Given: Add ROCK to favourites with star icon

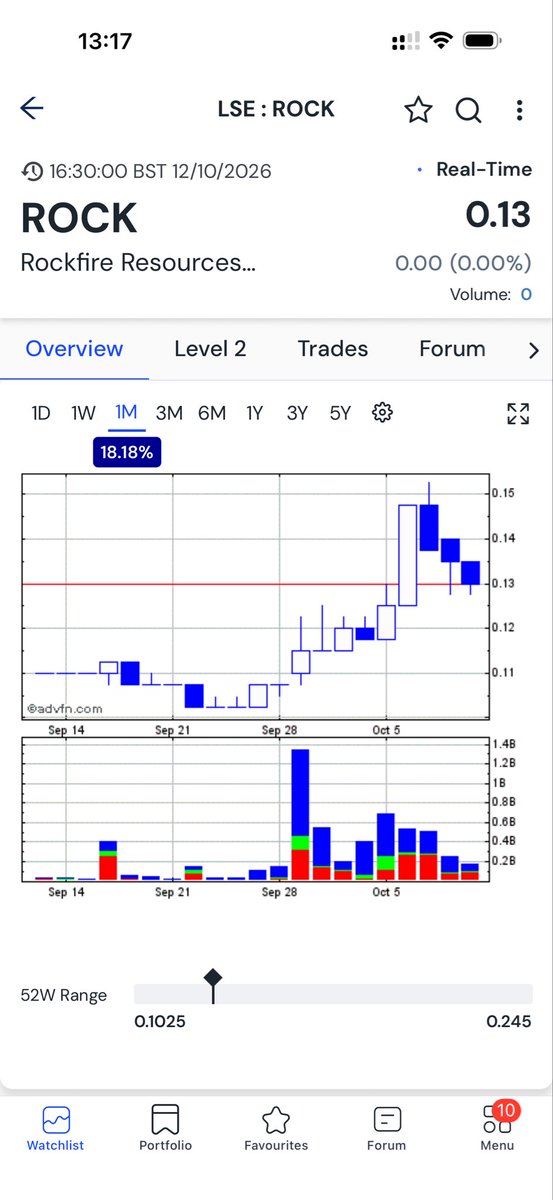Looking at the screenshot, I should 417,110.
